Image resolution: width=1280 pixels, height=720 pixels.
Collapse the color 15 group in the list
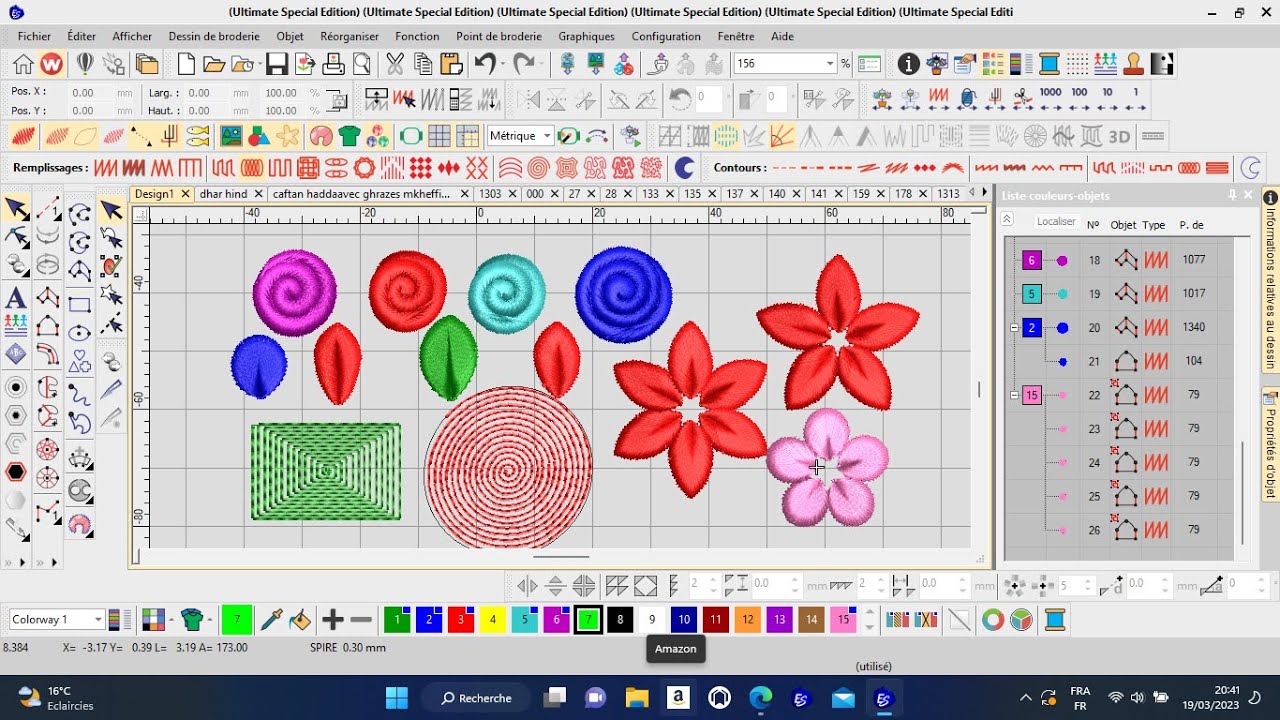pyautogui.click(x=1014, y=395)
